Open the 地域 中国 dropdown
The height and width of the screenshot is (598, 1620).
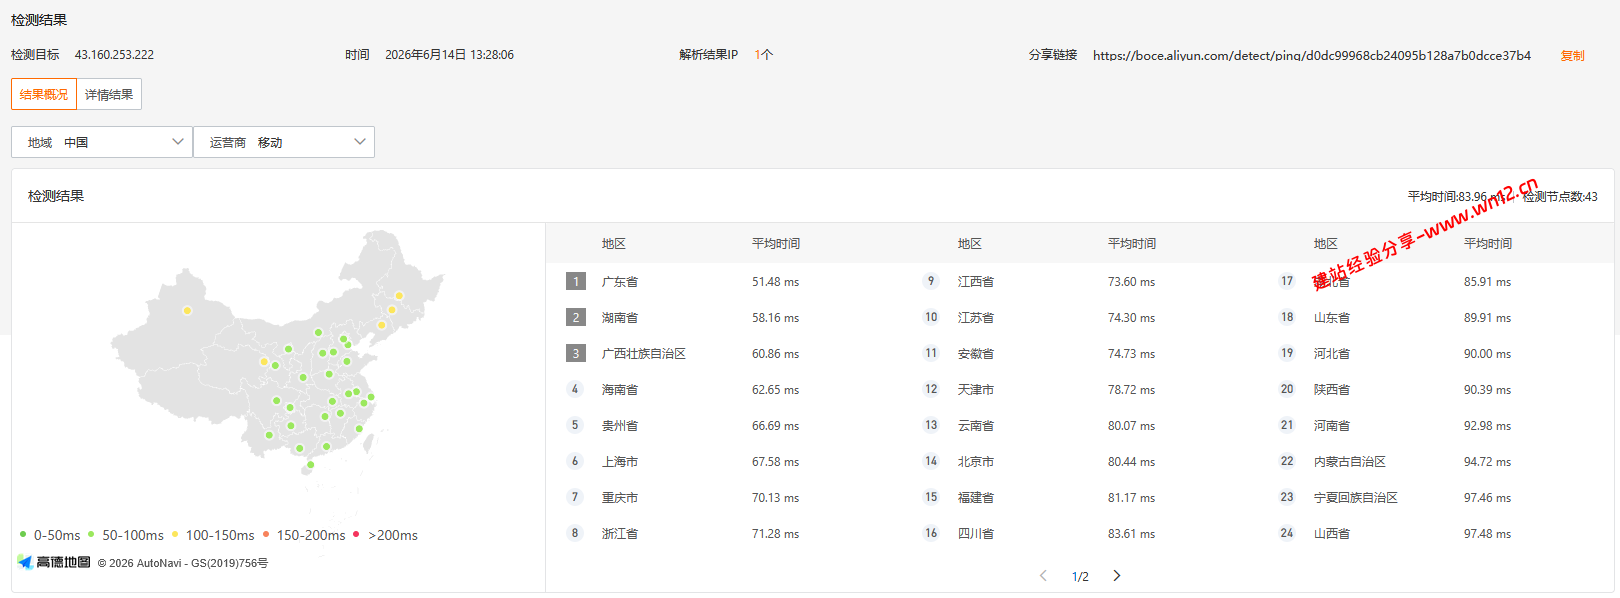(102, 142)
